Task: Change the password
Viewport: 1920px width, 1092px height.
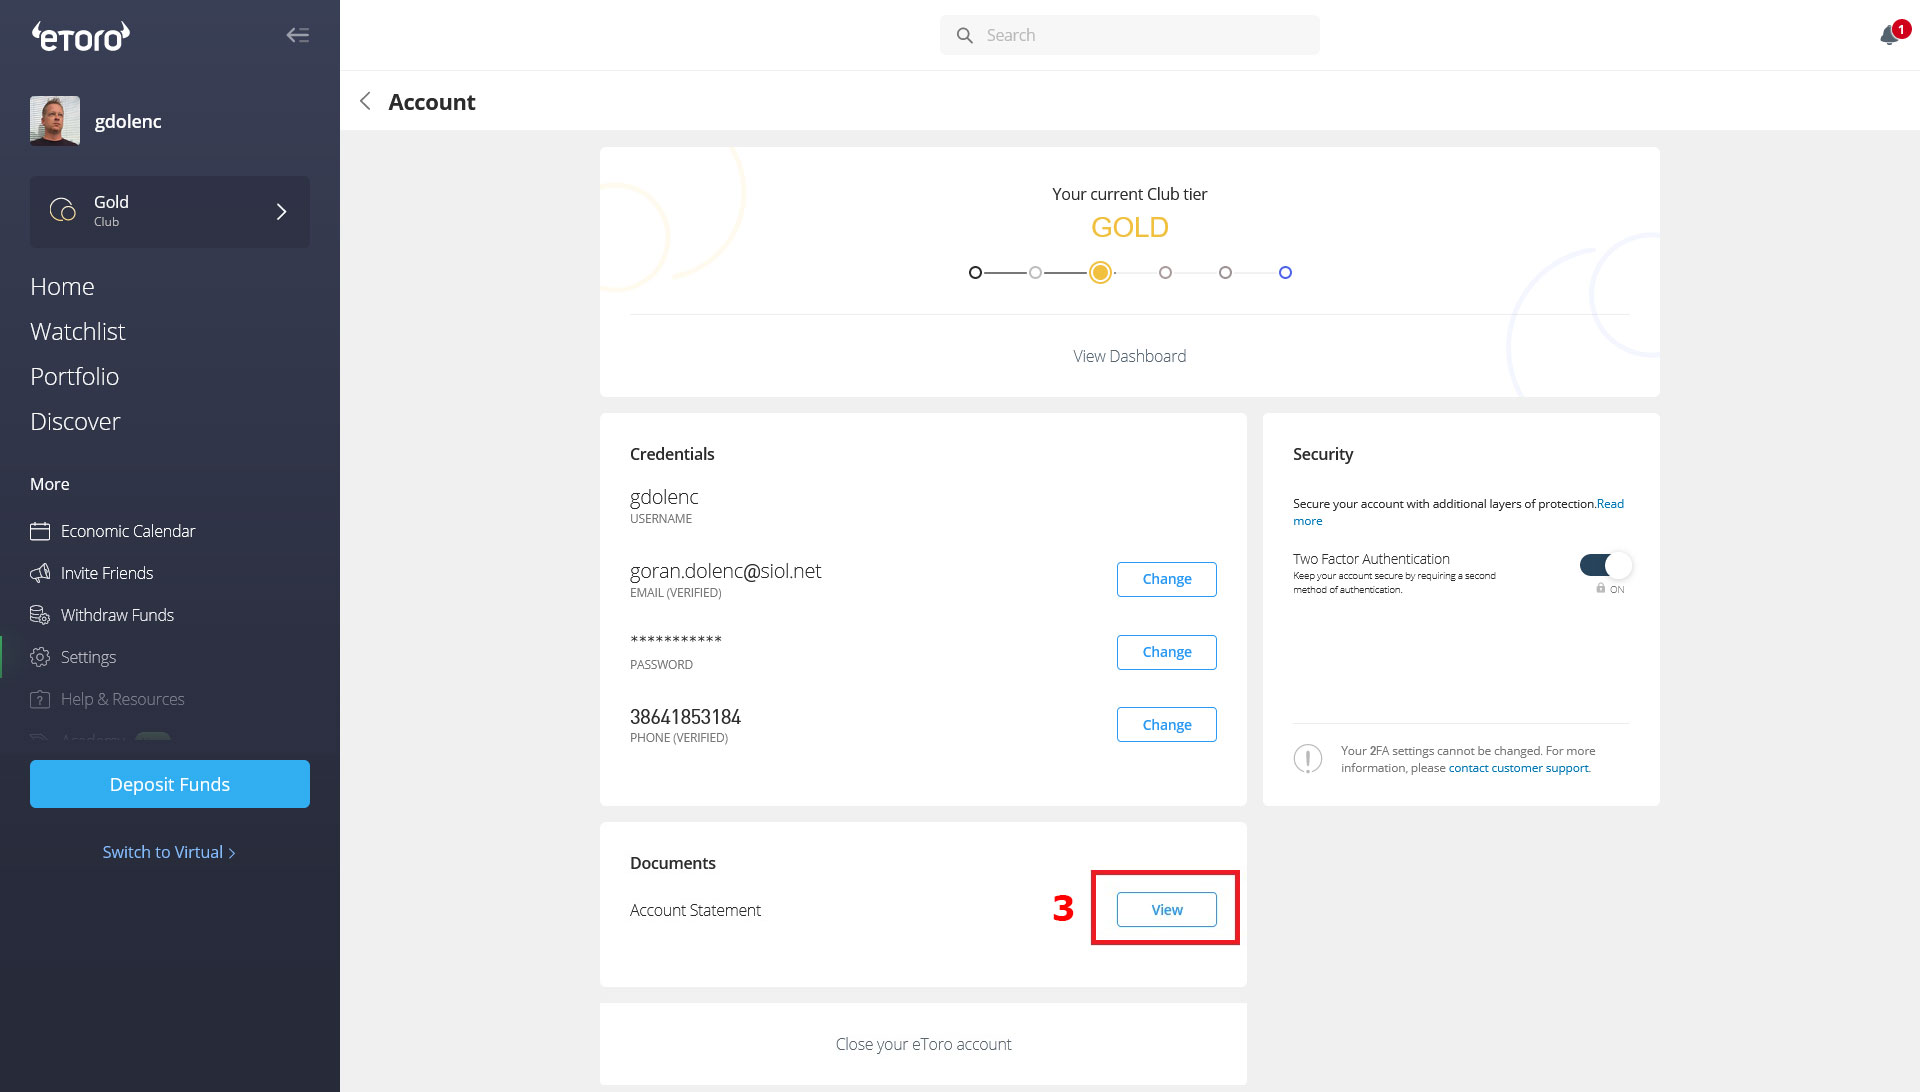Action: (1167, 652)
